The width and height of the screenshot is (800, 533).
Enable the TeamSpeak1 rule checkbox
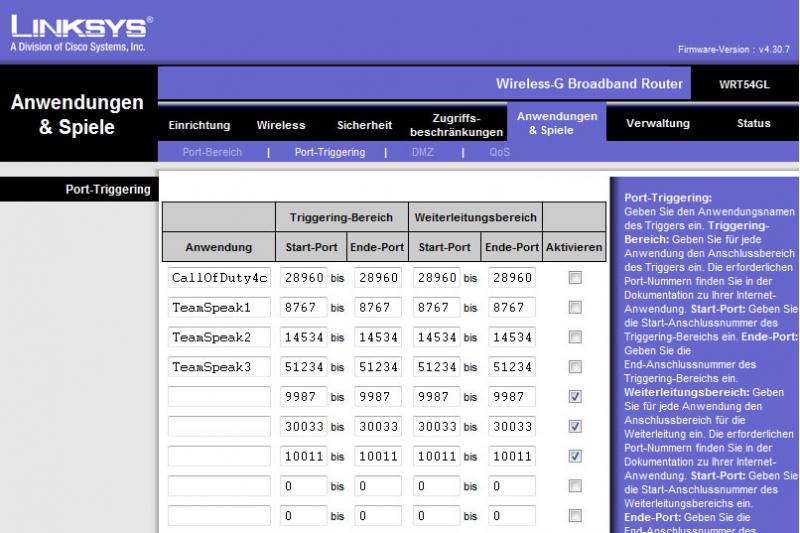575,308
